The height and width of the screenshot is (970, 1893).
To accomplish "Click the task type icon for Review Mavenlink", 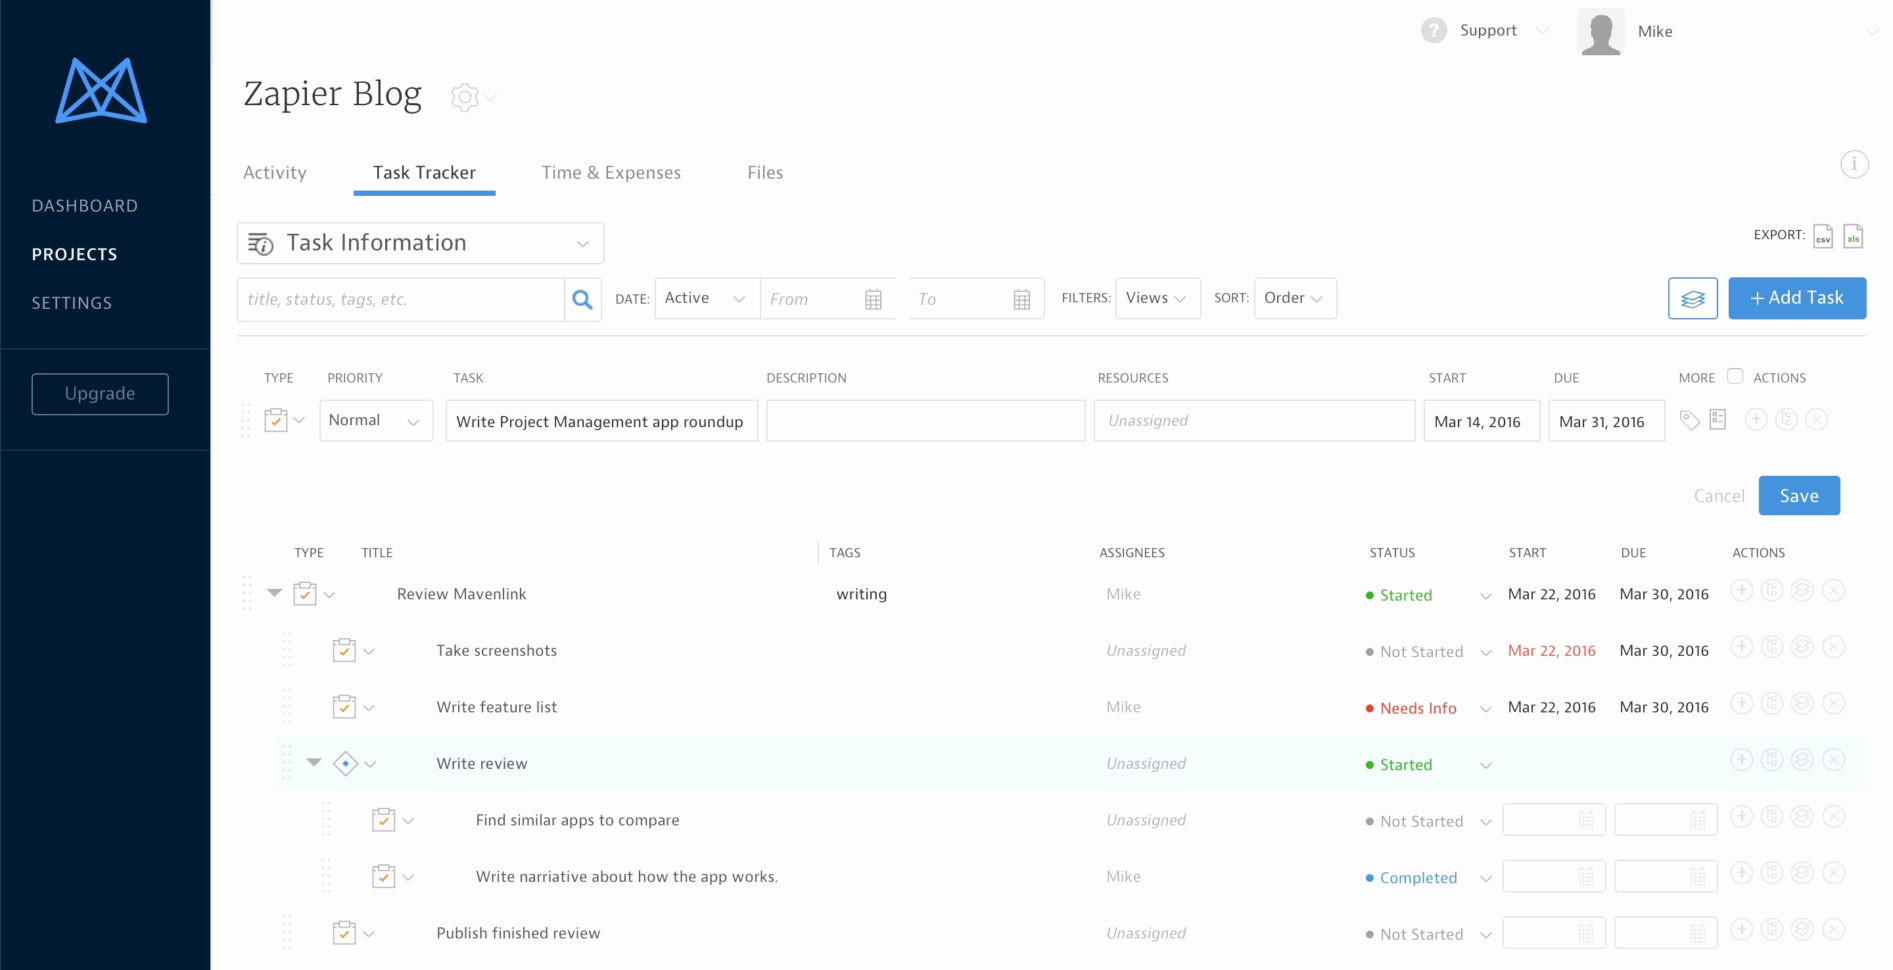I will click(304, 593).
